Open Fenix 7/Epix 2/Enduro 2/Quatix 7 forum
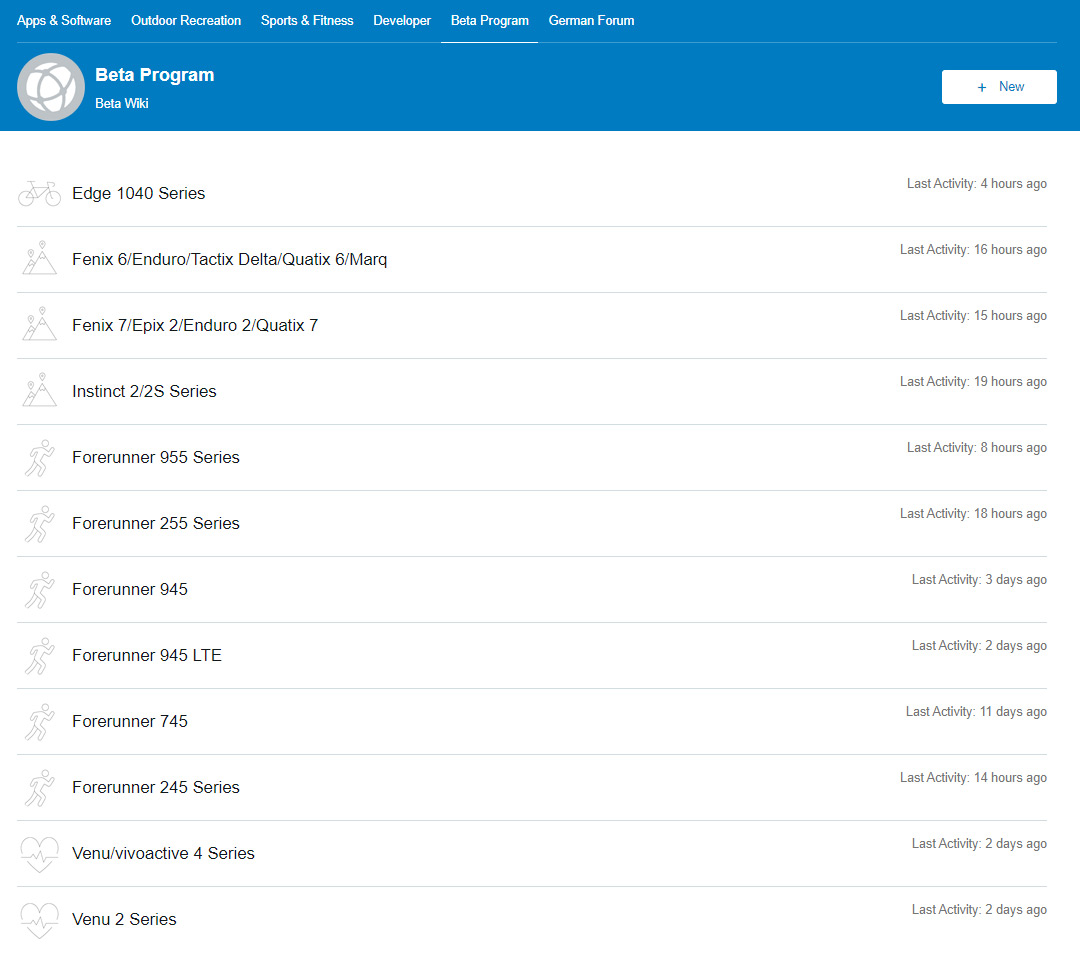 [x=195, y=326]
